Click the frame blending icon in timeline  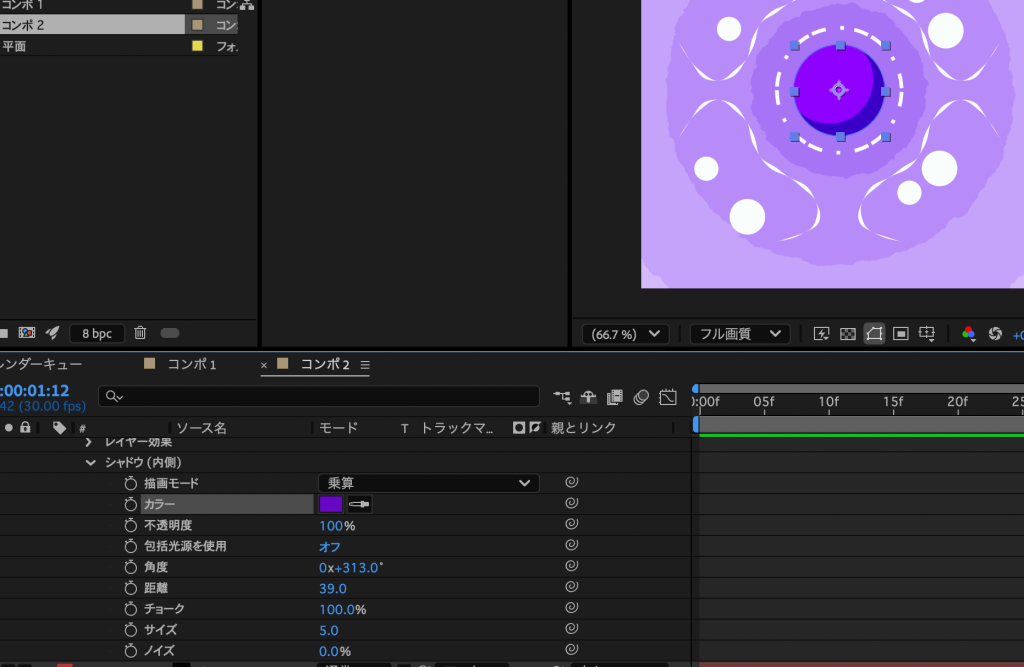pos(615,397)
